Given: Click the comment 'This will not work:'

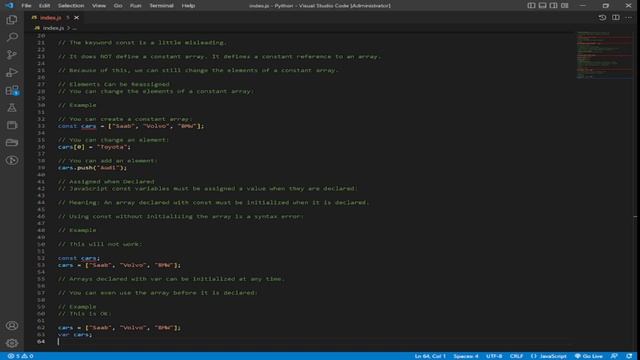Looking at the screenshot, I should pyautogui.click(x=100, y=244).
